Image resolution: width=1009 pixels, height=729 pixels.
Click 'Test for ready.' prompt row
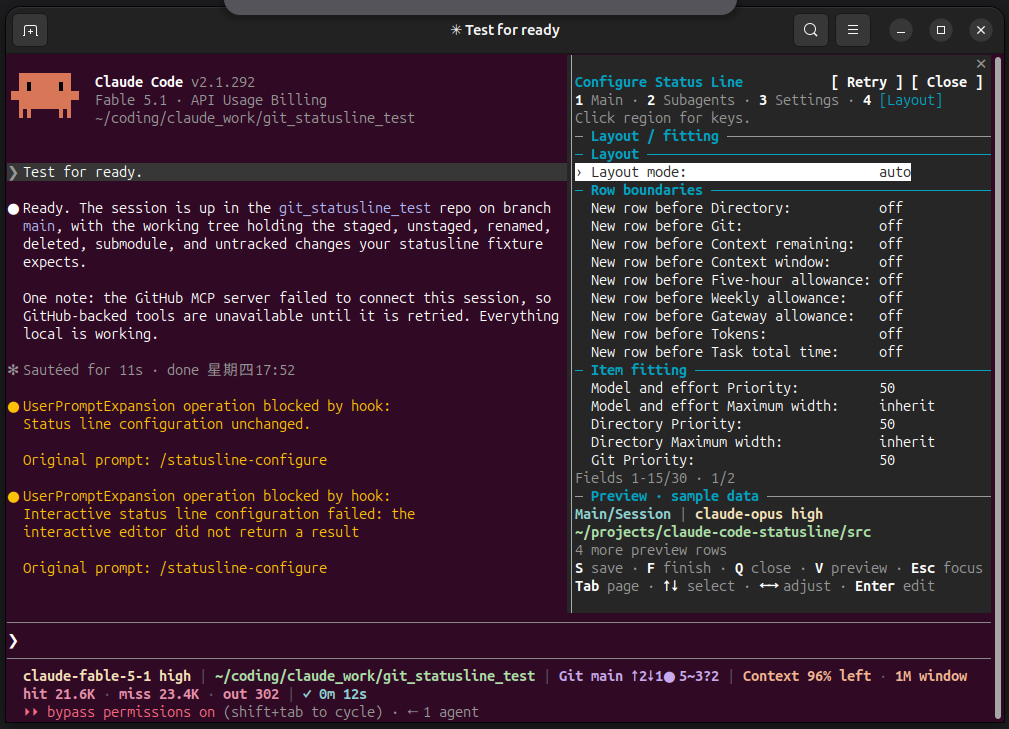(x=287, y=172)
